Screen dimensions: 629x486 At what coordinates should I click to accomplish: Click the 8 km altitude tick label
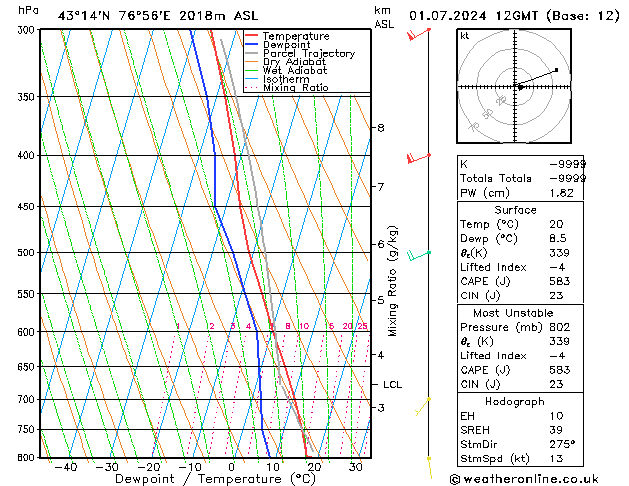[x=381, y=128]
